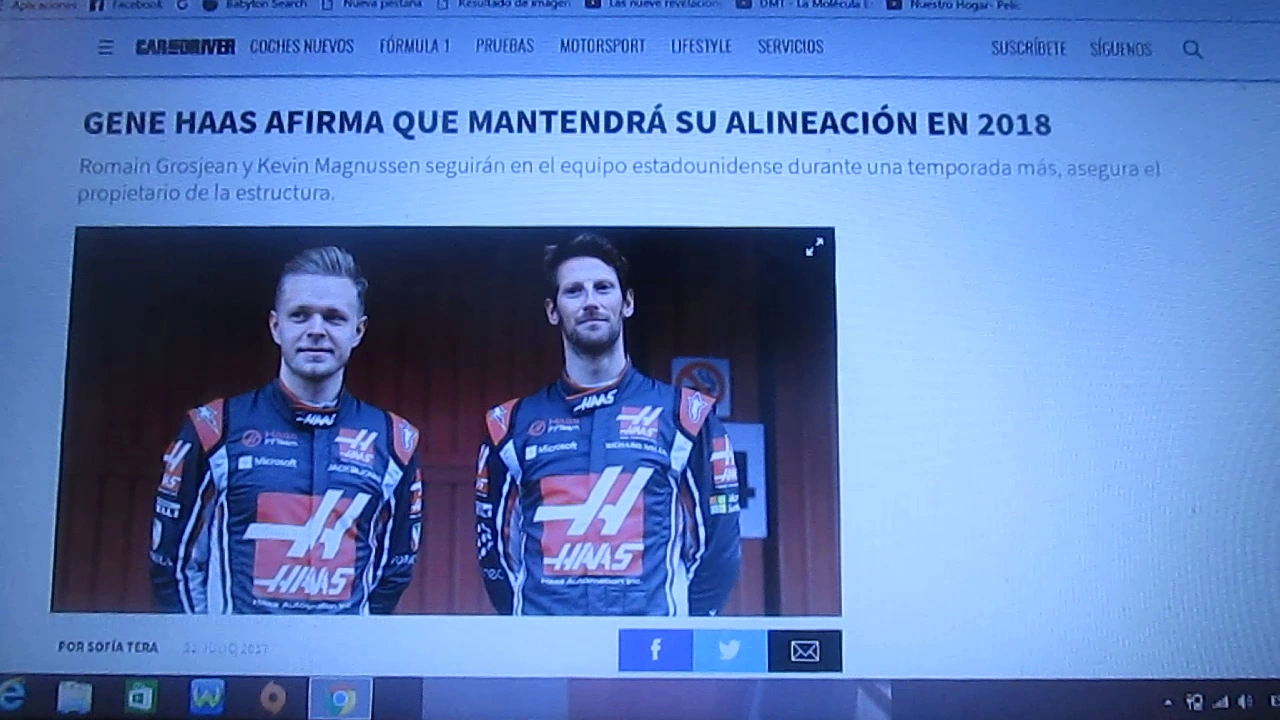Share the article on Twitter
The width and height of the screenshot is (1280, 720).
coord(730,651)
